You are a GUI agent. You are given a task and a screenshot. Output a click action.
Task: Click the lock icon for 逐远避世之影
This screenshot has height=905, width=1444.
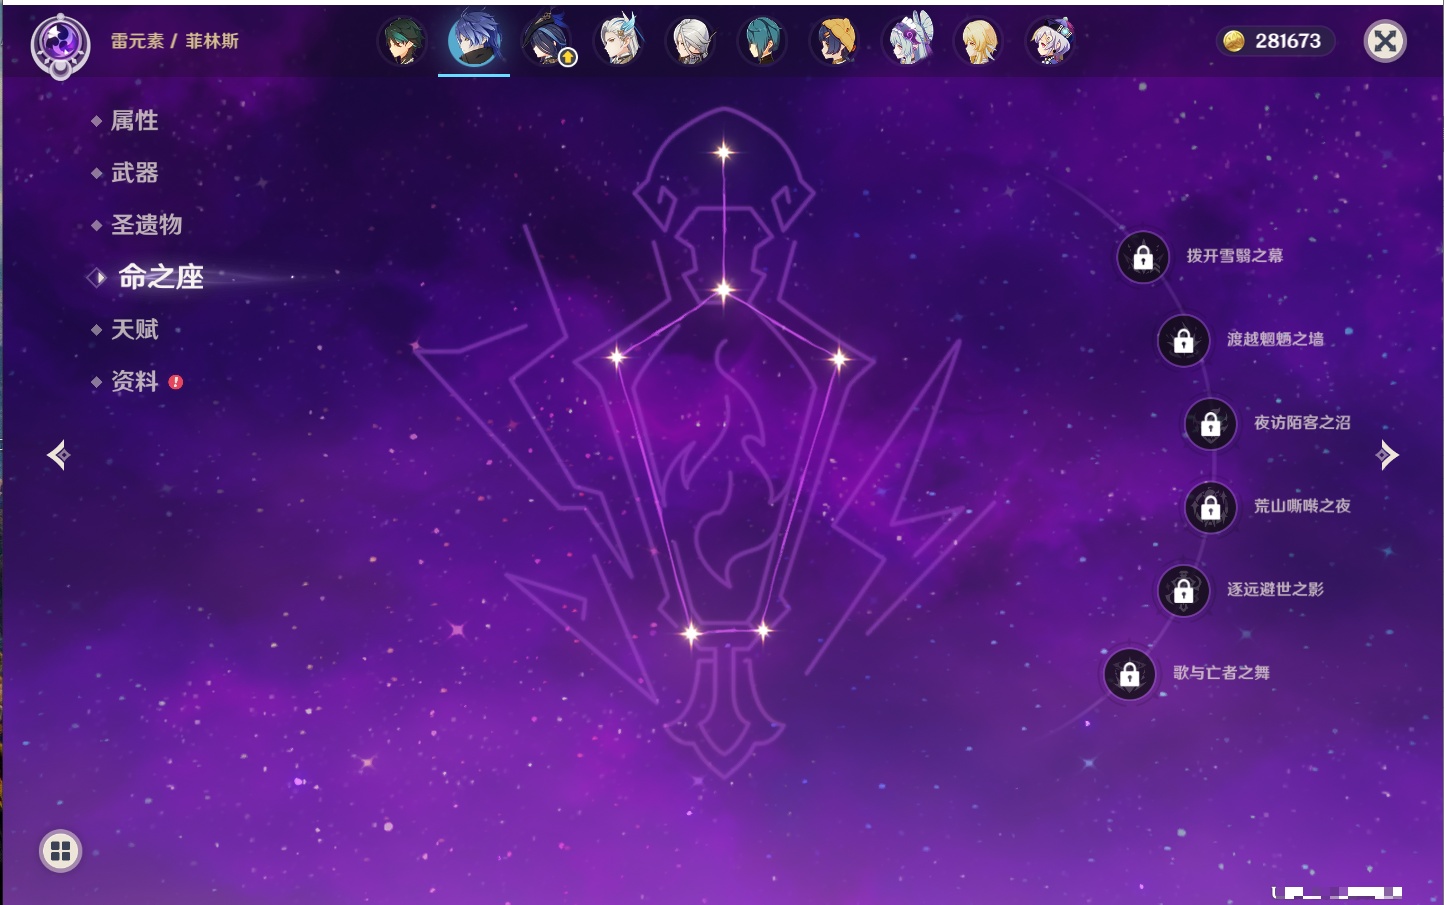click(x=1183, y=590)
